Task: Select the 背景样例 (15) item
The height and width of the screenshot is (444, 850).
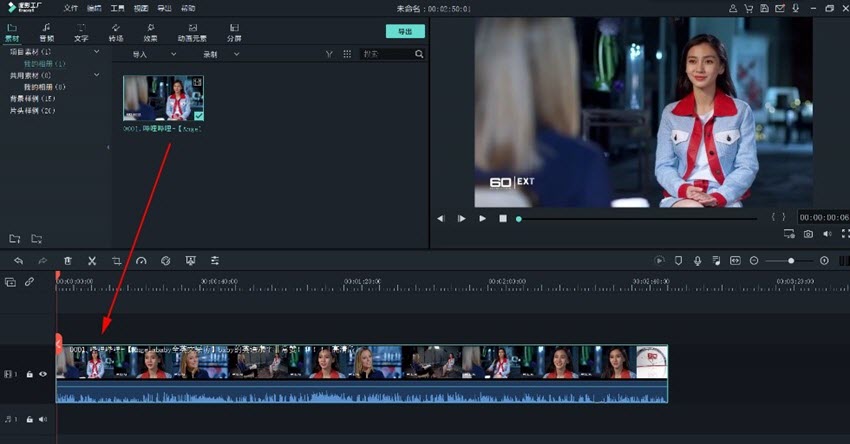Action: [x=33, y=99]
